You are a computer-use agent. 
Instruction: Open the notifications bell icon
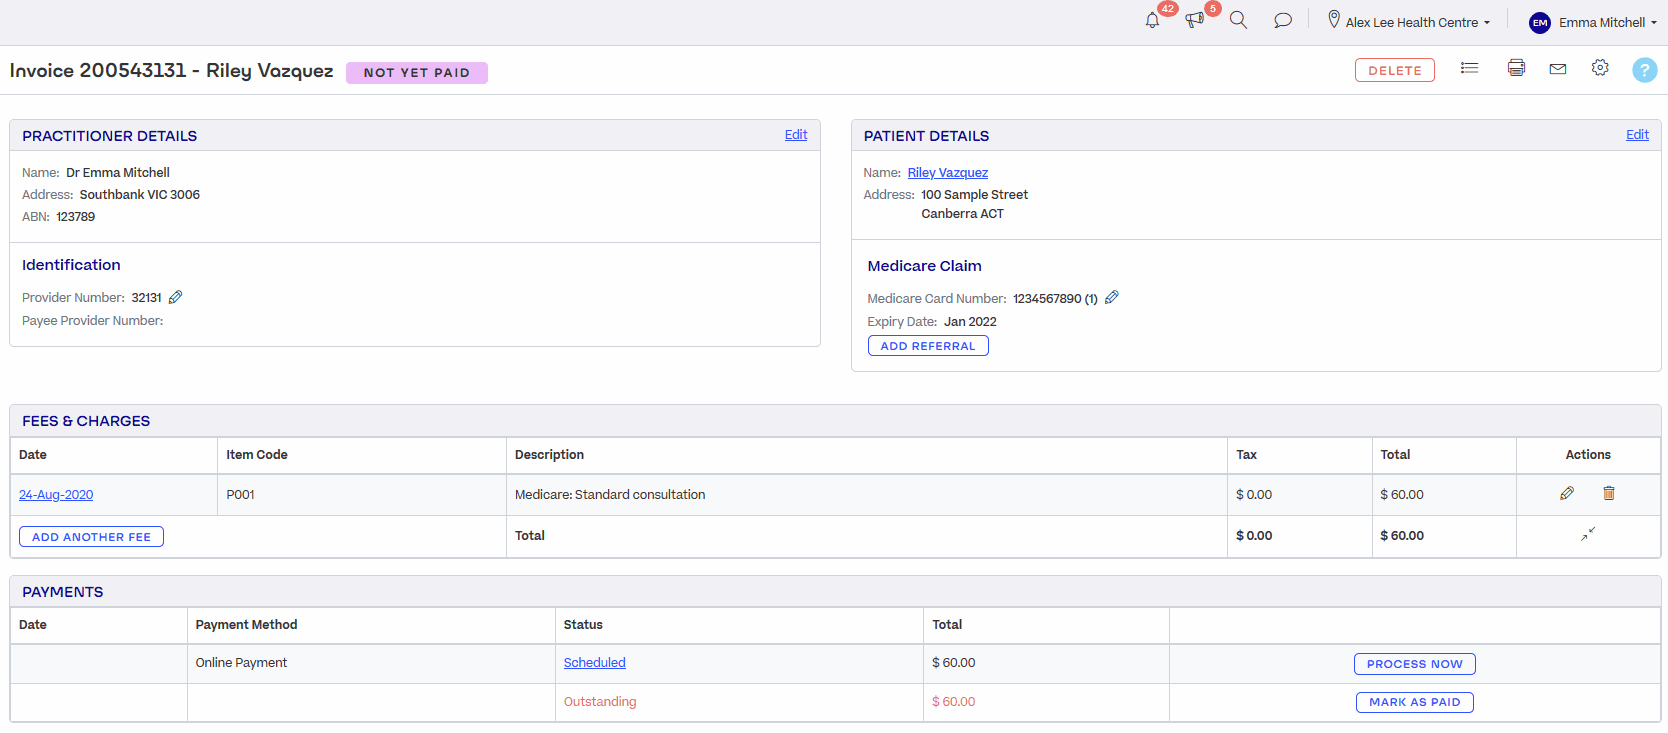click(x=1152, y=20)
